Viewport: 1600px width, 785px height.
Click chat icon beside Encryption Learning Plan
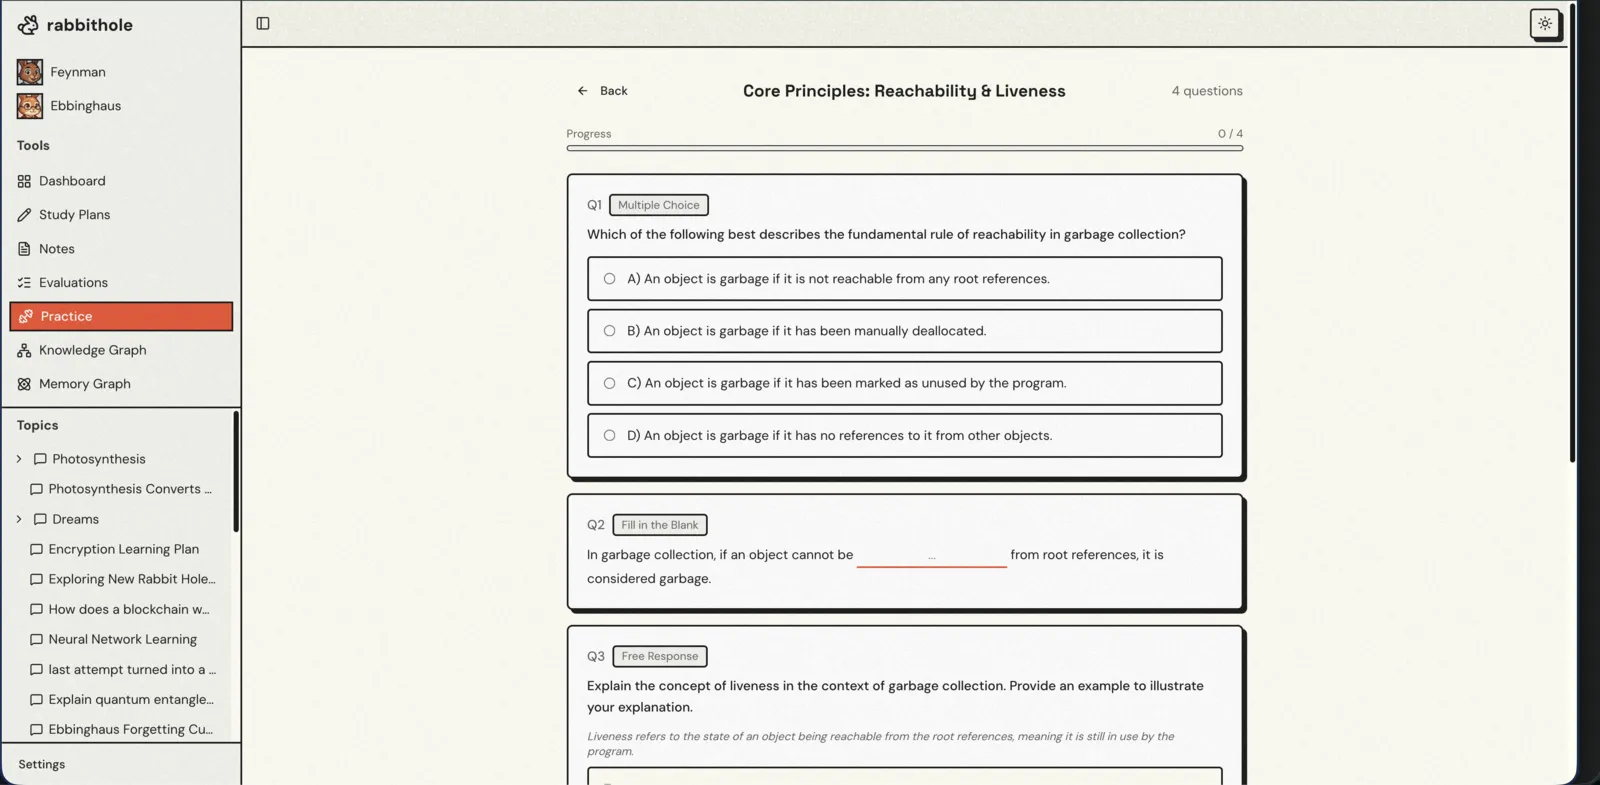coord(36,549)
